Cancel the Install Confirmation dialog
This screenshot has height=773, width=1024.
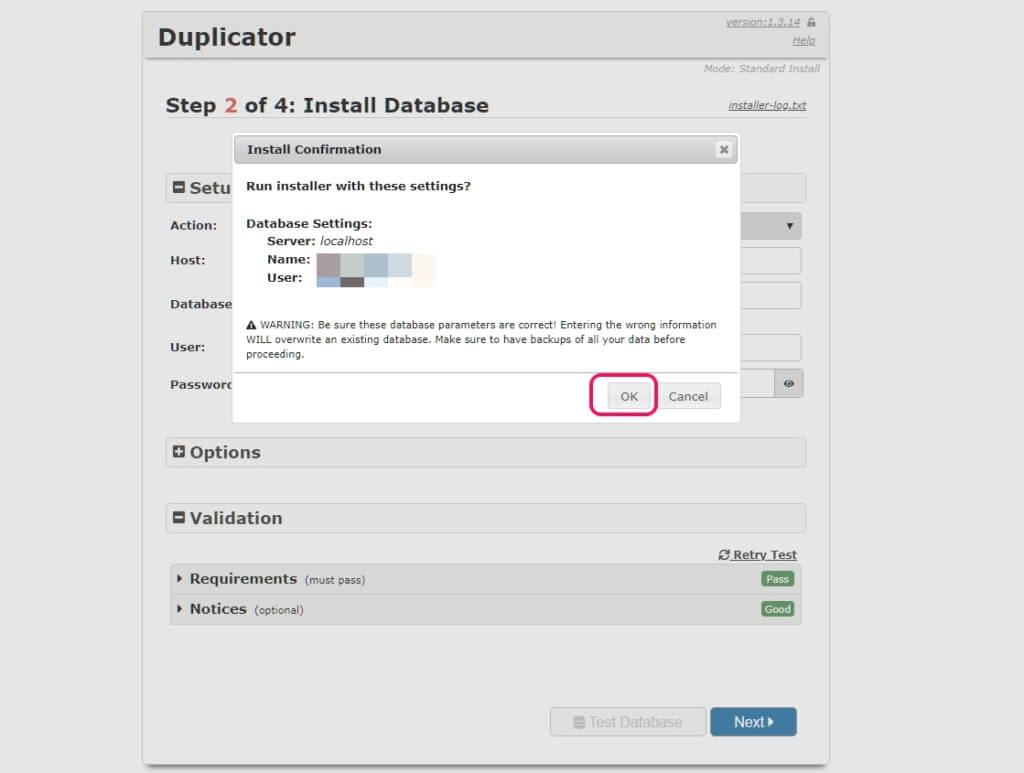[x=688, y=396]
